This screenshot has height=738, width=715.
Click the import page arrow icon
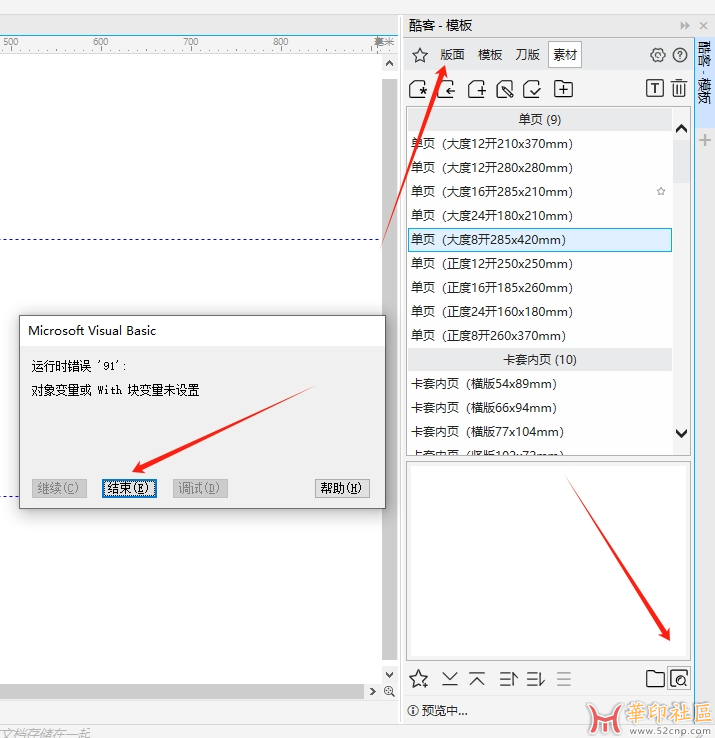click(446, 89)
